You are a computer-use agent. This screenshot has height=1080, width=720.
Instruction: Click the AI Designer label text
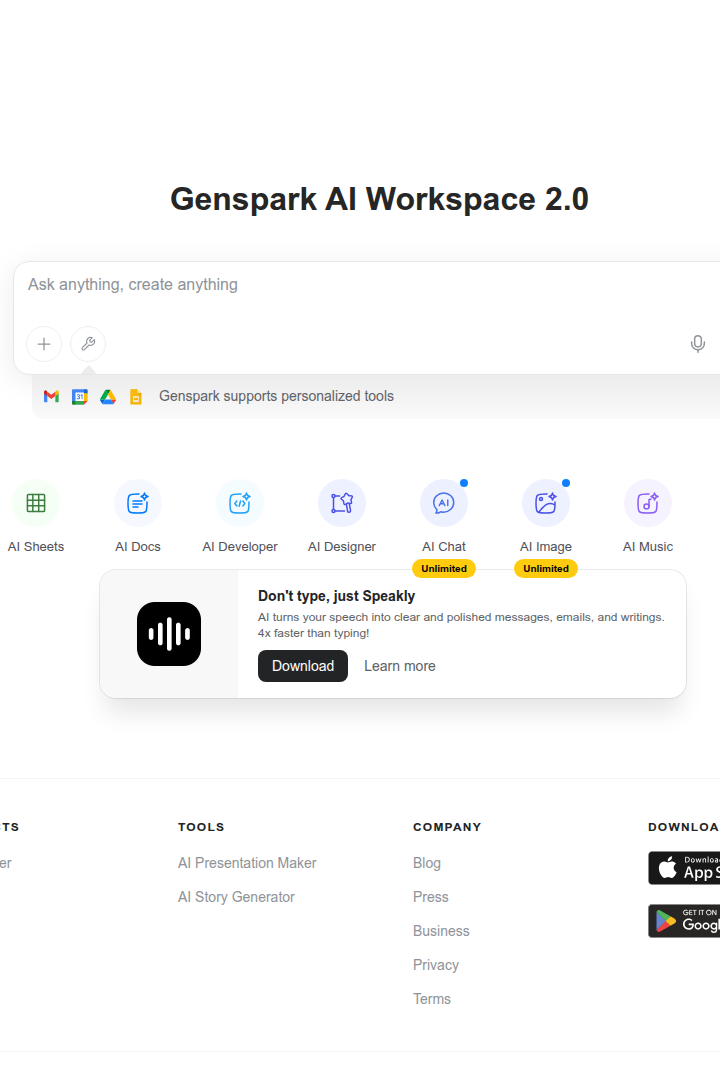(342, 547)
